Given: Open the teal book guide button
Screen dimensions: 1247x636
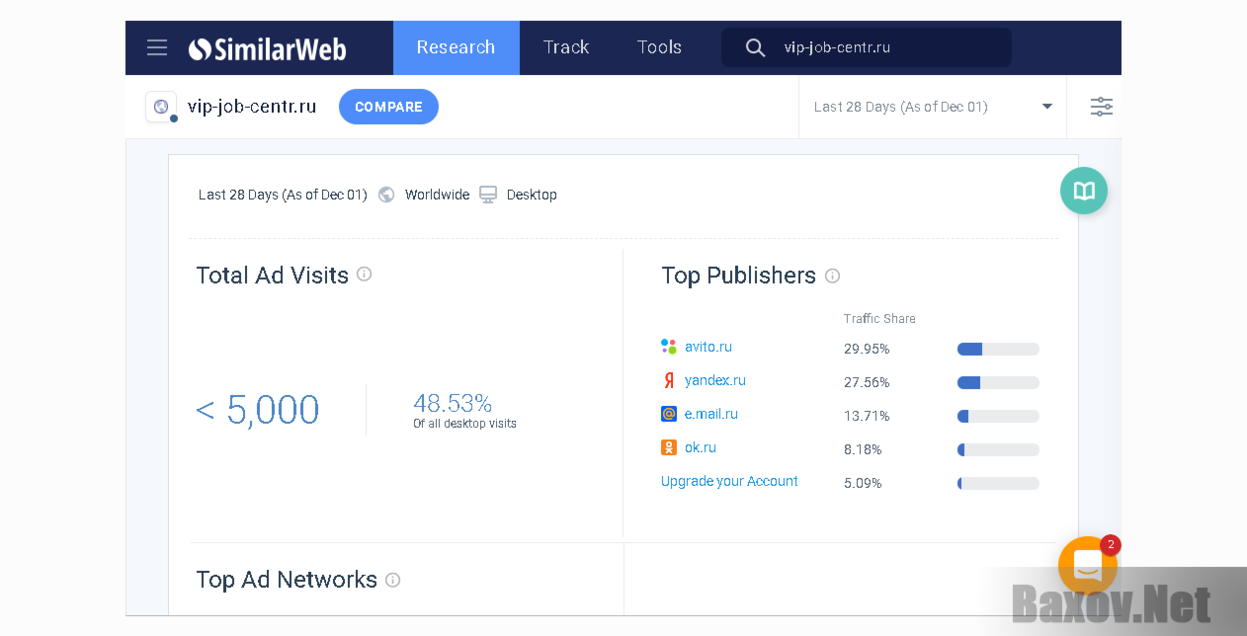Looking at the screenshot, I should [1084, 190].
